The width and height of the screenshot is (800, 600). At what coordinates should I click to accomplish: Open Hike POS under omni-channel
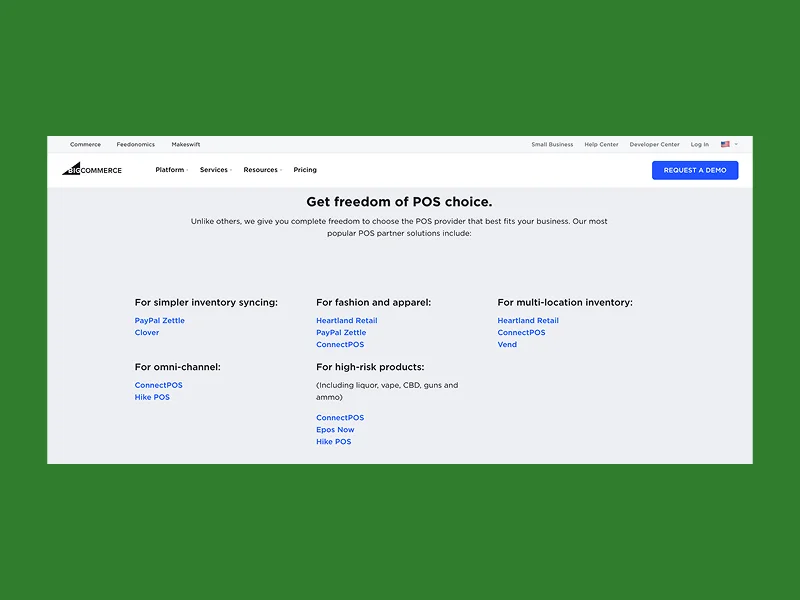click(152, 397)
